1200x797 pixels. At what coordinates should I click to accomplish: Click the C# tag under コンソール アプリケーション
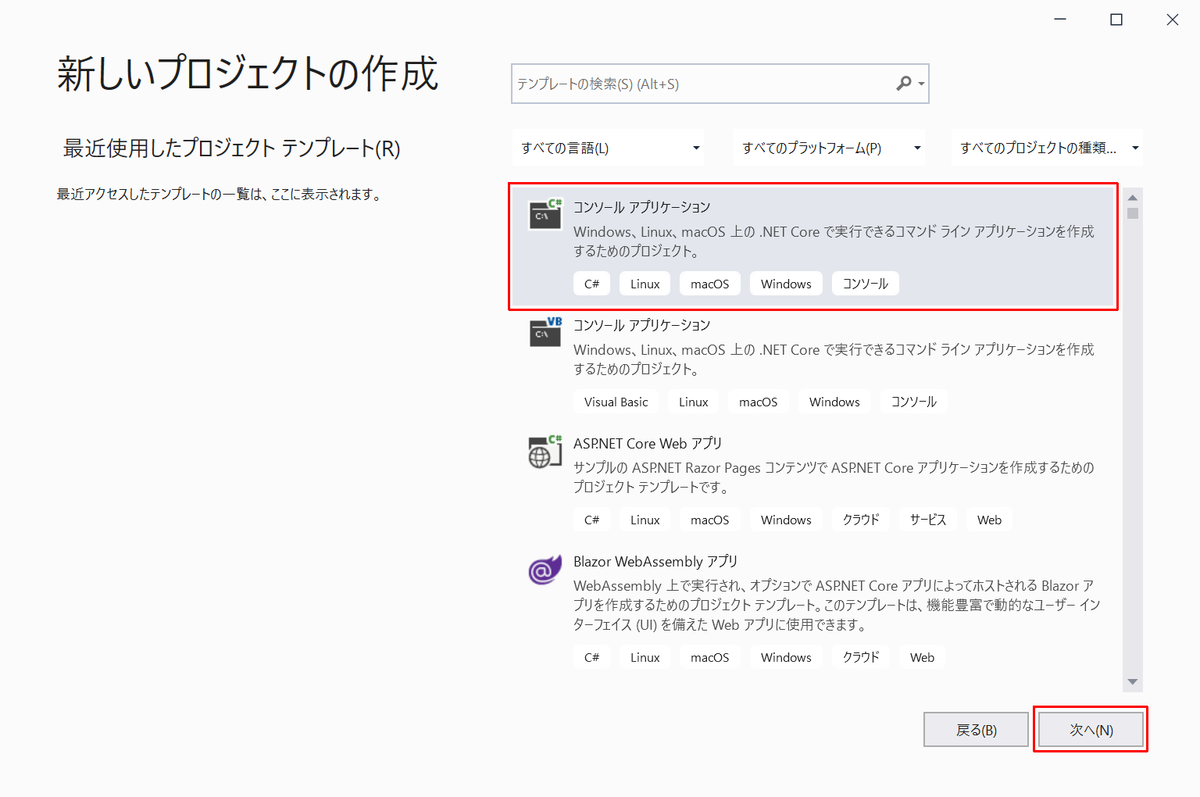(x=591, y=283)
